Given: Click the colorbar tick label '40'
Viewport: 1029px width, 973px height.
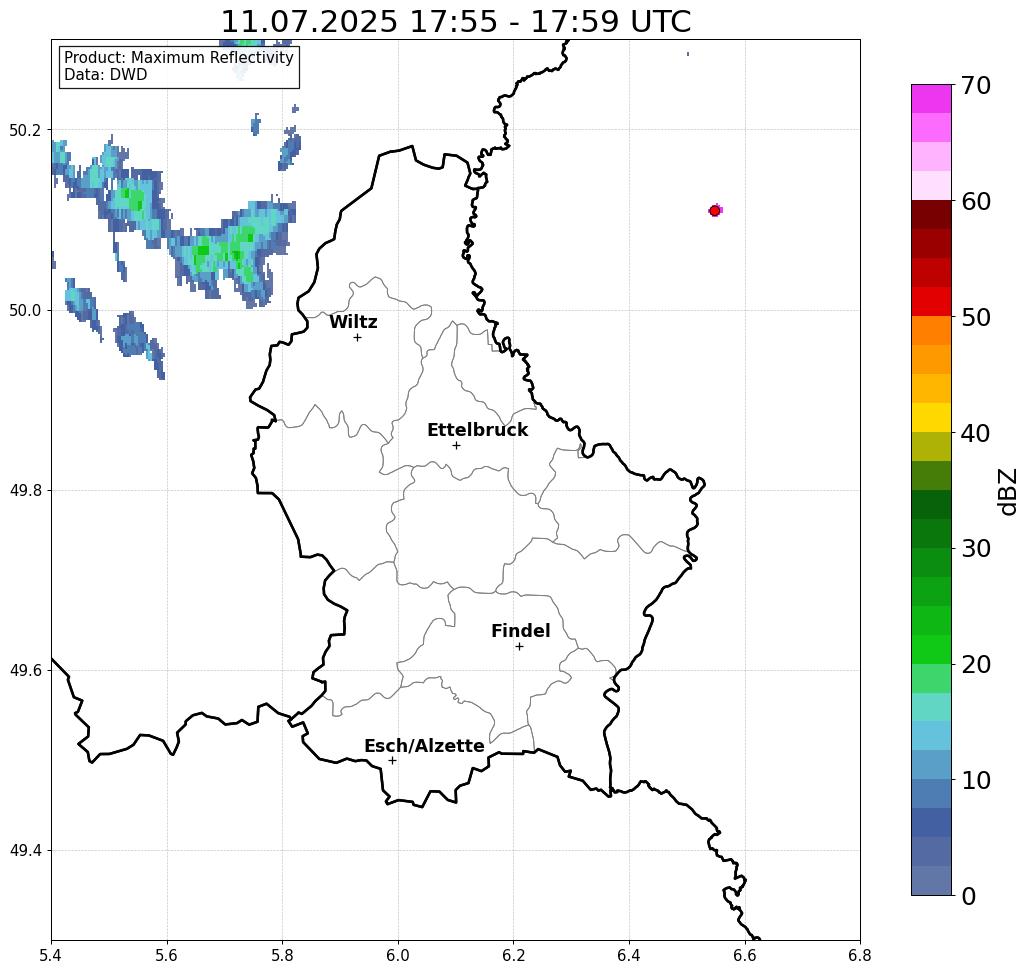Looking at the screenshot, I should click(x=976, y=433).
